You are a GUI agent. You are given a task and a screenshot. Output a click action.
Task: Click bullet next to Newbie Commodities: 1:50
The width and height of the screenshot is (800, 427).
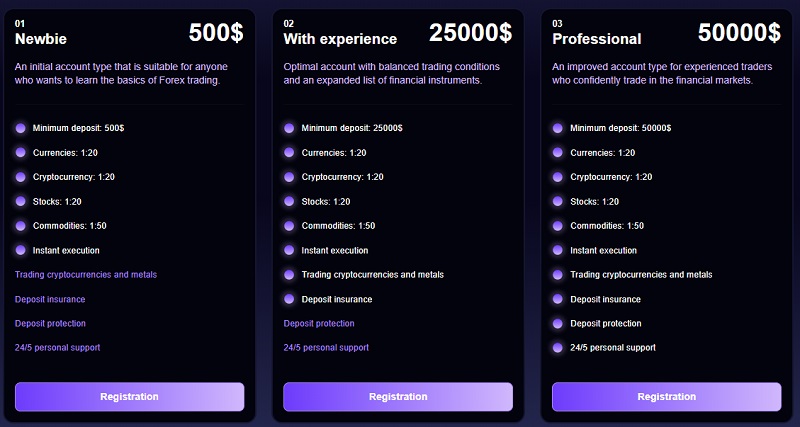(x=21, y=226)
